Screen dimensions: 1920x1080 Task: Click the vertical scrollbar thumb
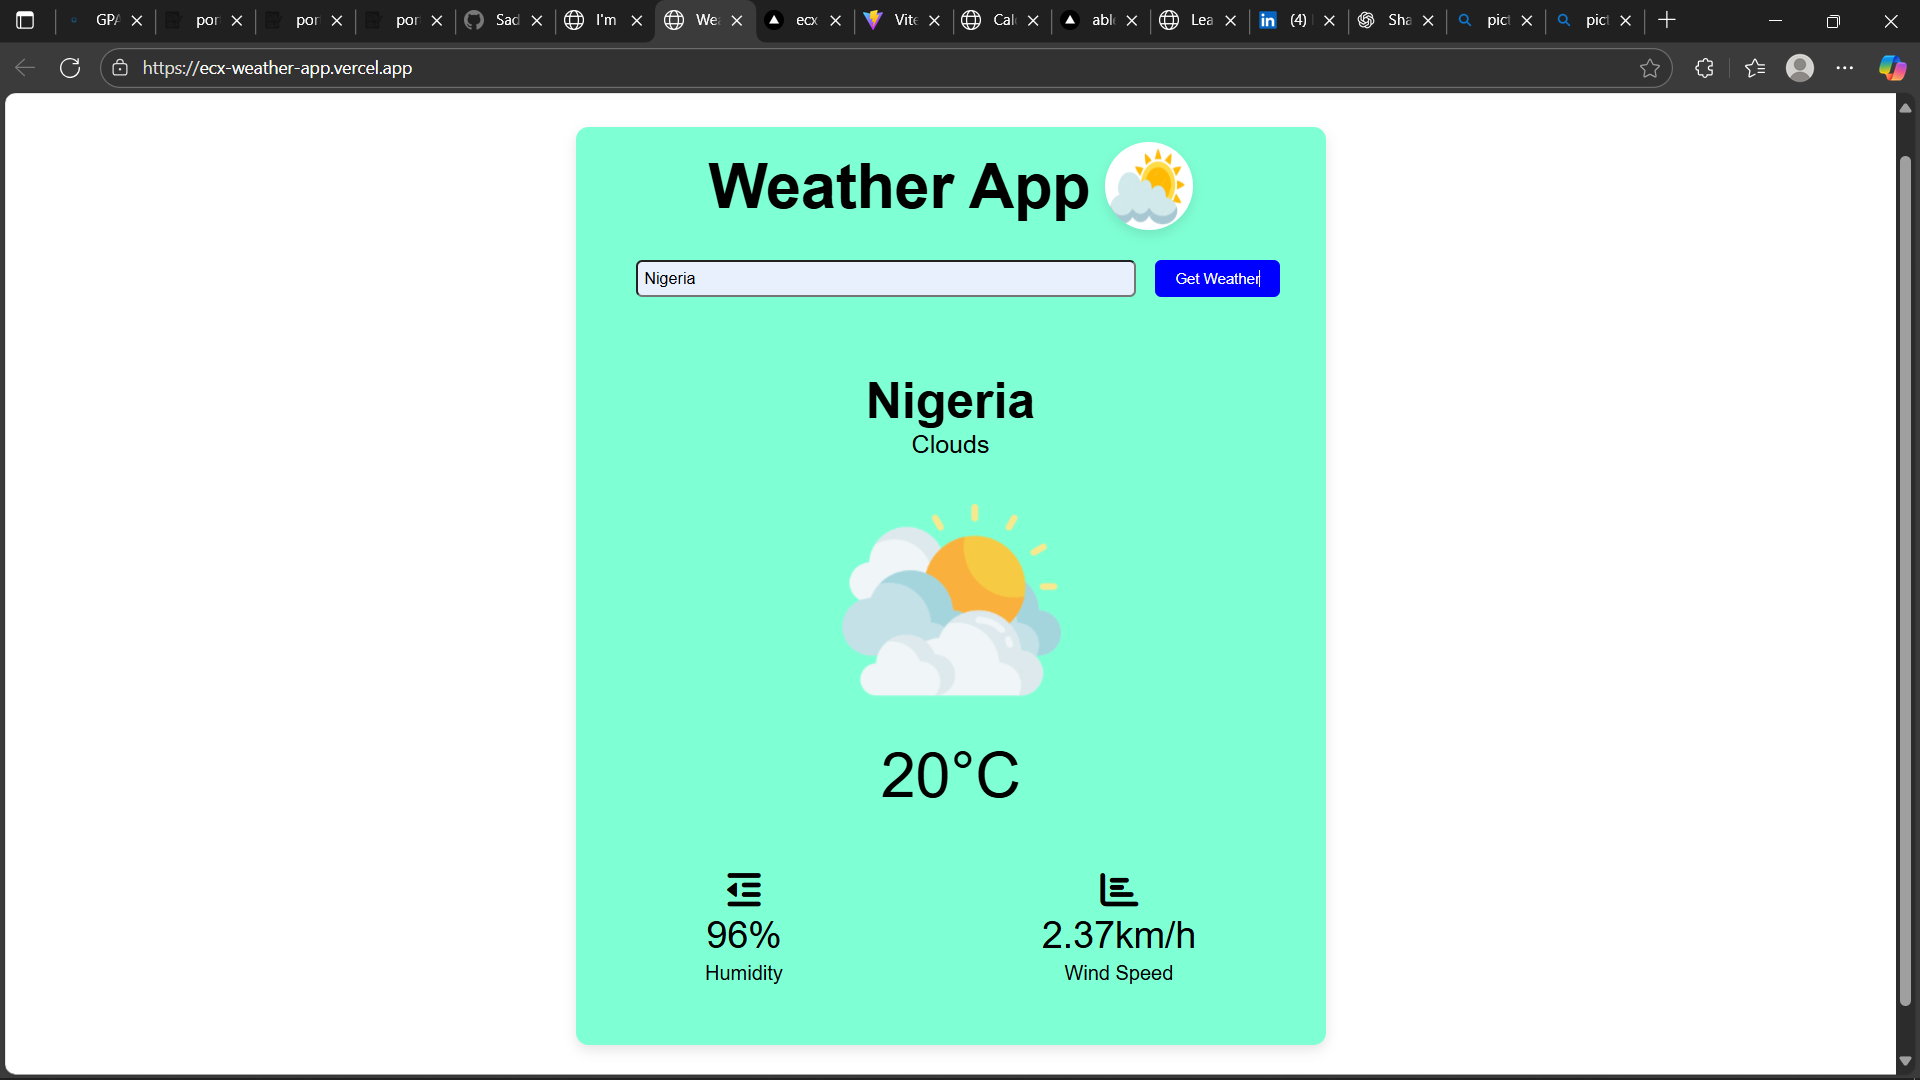coord(1906,580)
